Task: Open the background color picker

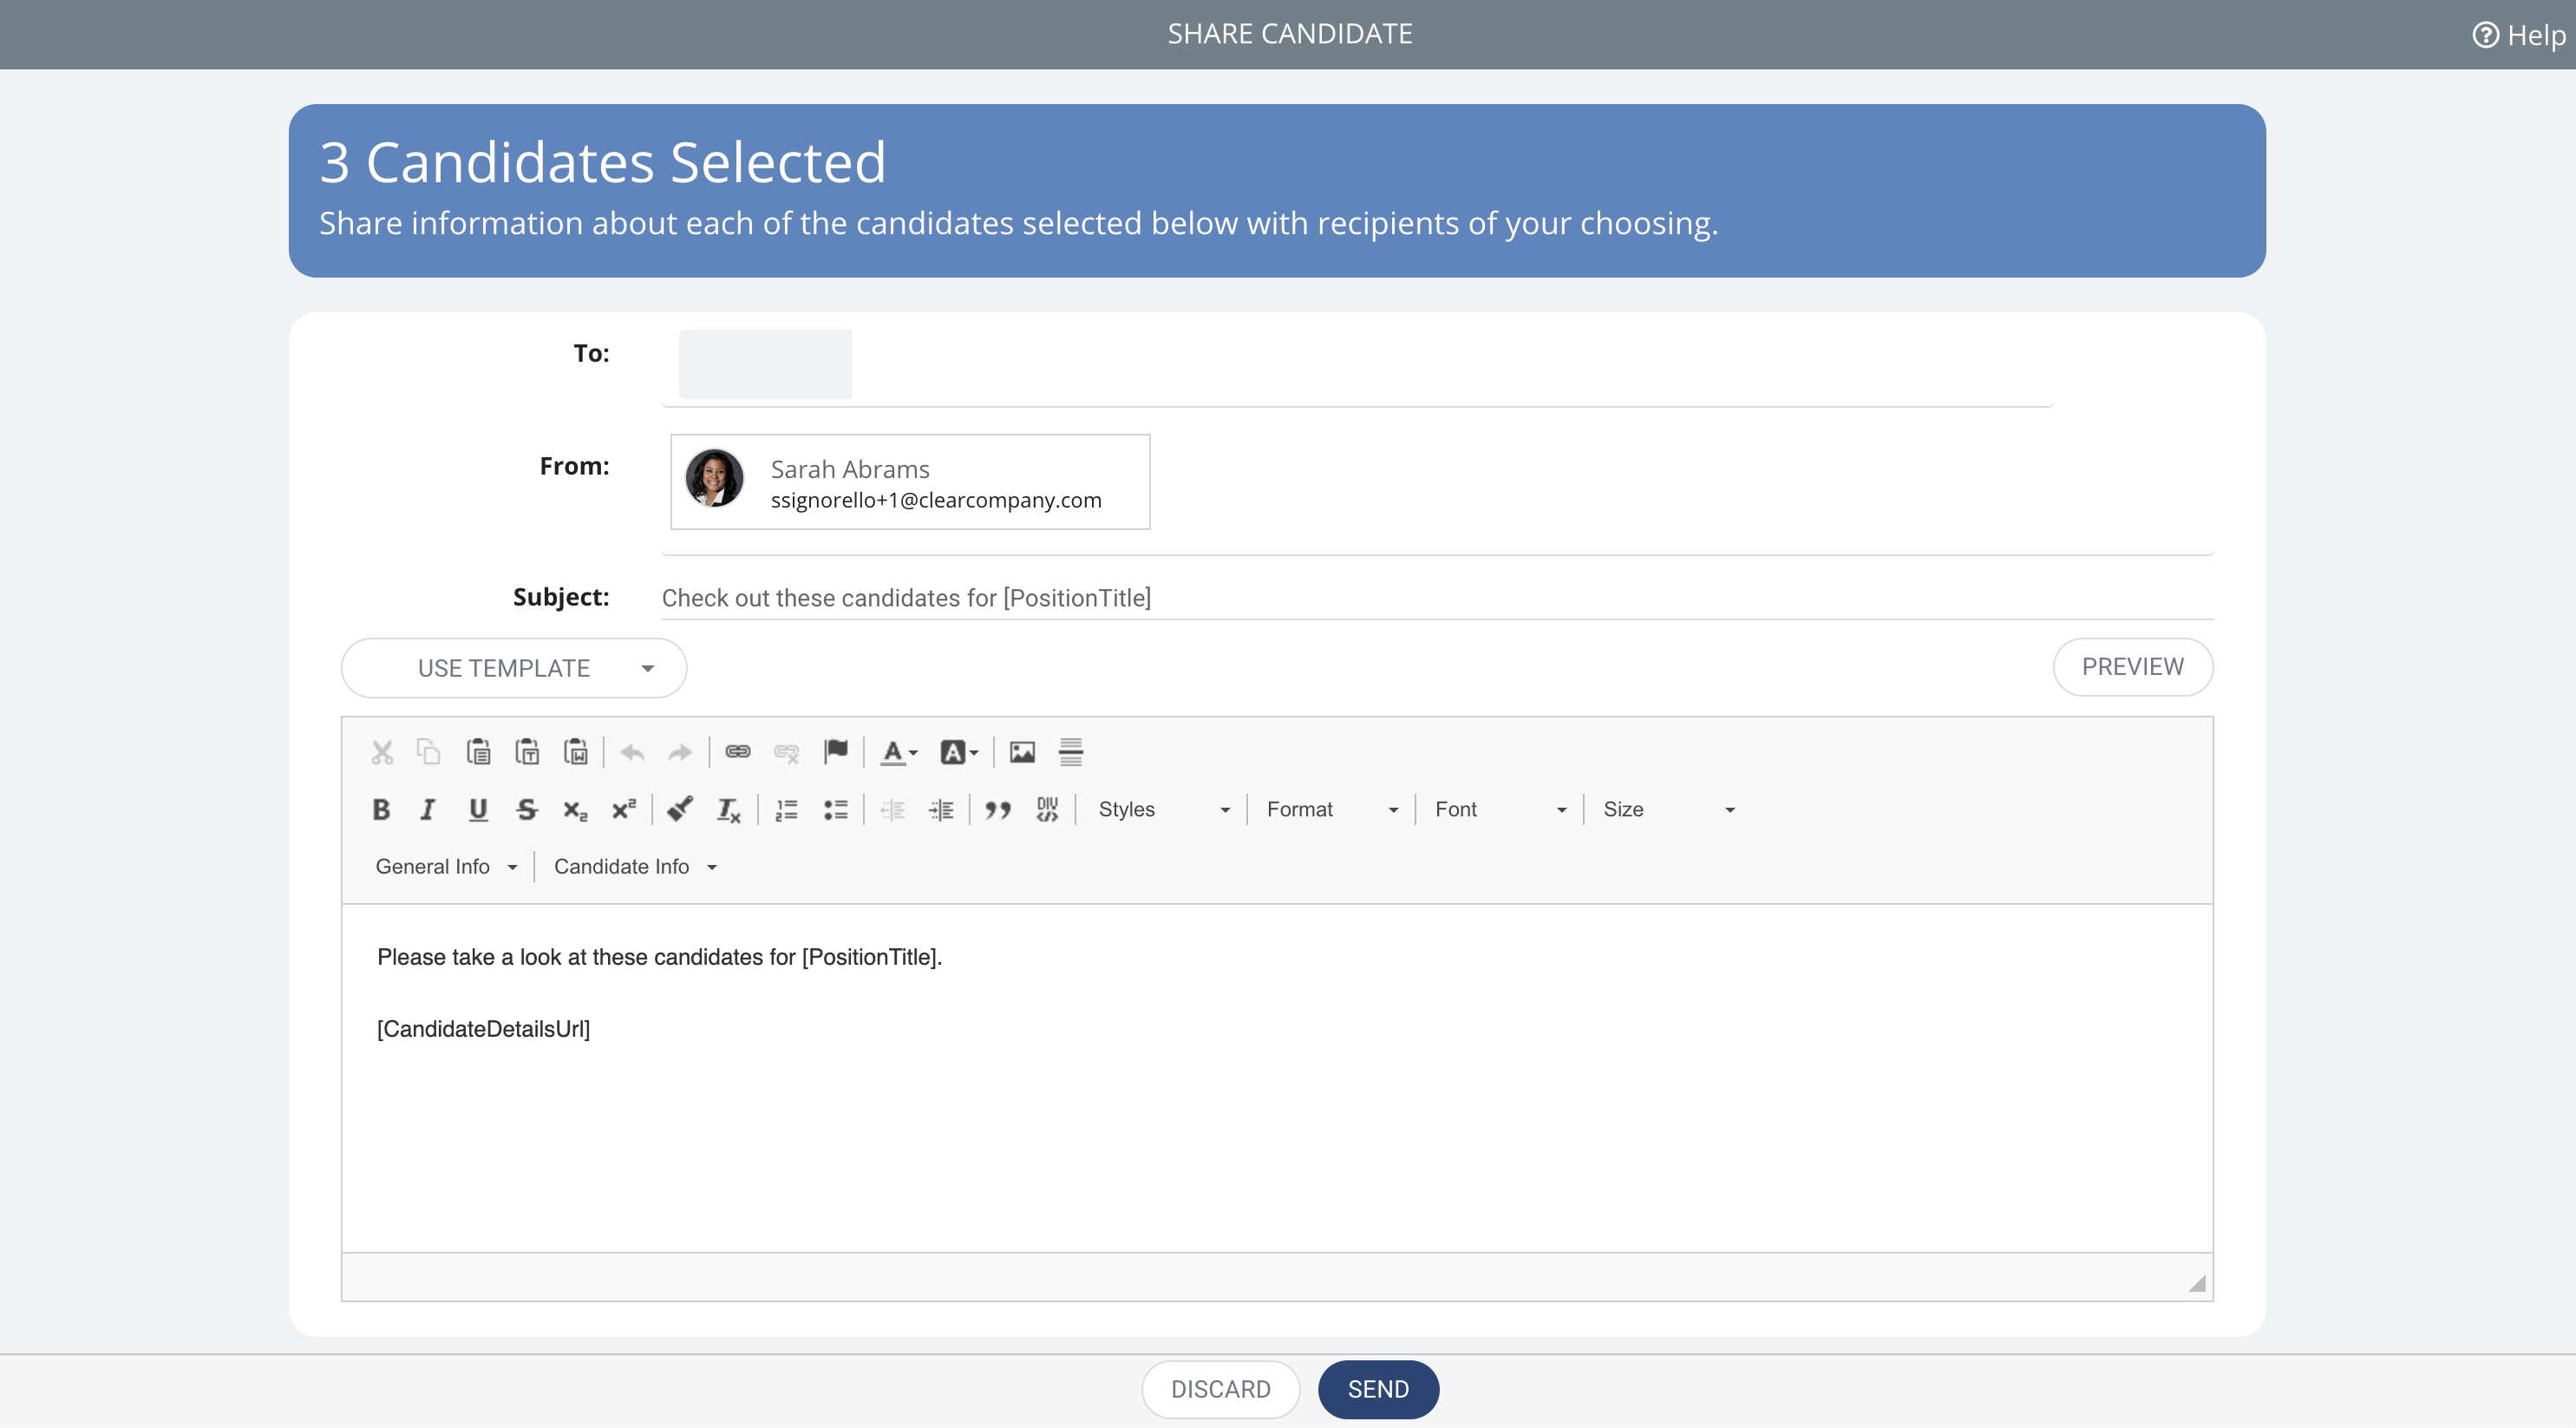Action: coord(959,752)
